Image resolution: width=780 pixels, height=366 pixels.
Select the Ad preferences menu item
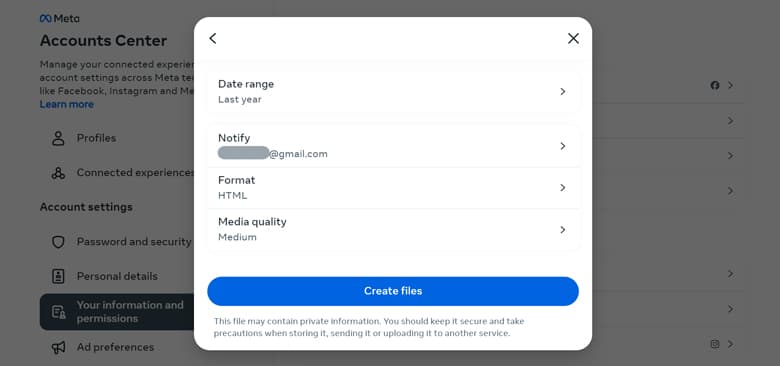[x=117, y=347]
